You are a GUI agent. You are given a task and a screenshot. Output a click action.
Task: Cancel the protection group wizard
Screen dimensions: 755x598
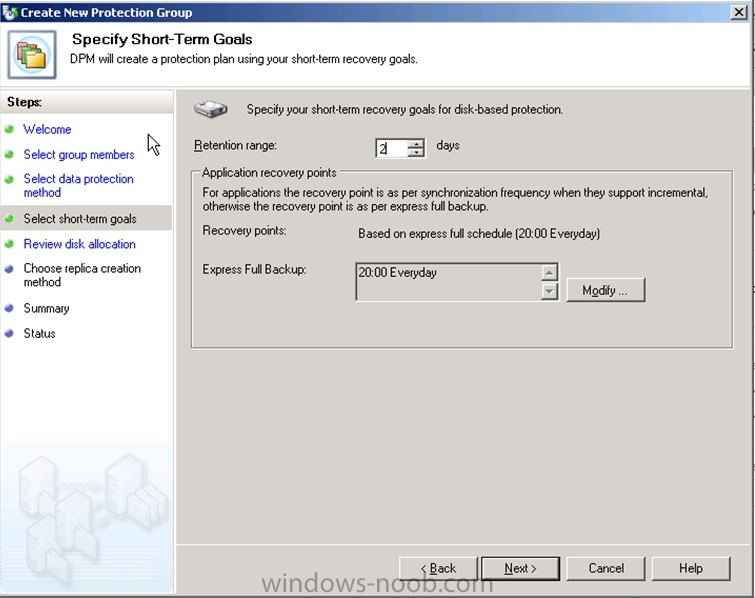coord(606,569)
